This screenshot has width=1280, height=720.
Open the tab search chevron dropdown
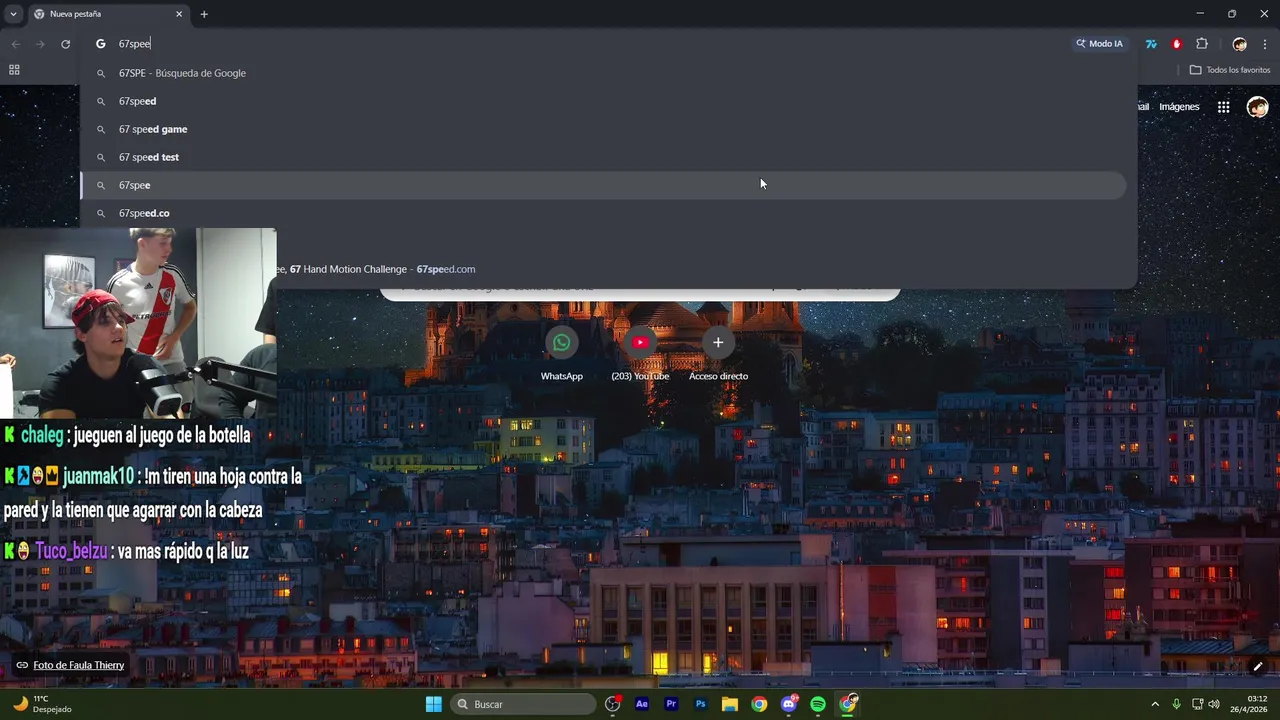[x=13, y=14]
